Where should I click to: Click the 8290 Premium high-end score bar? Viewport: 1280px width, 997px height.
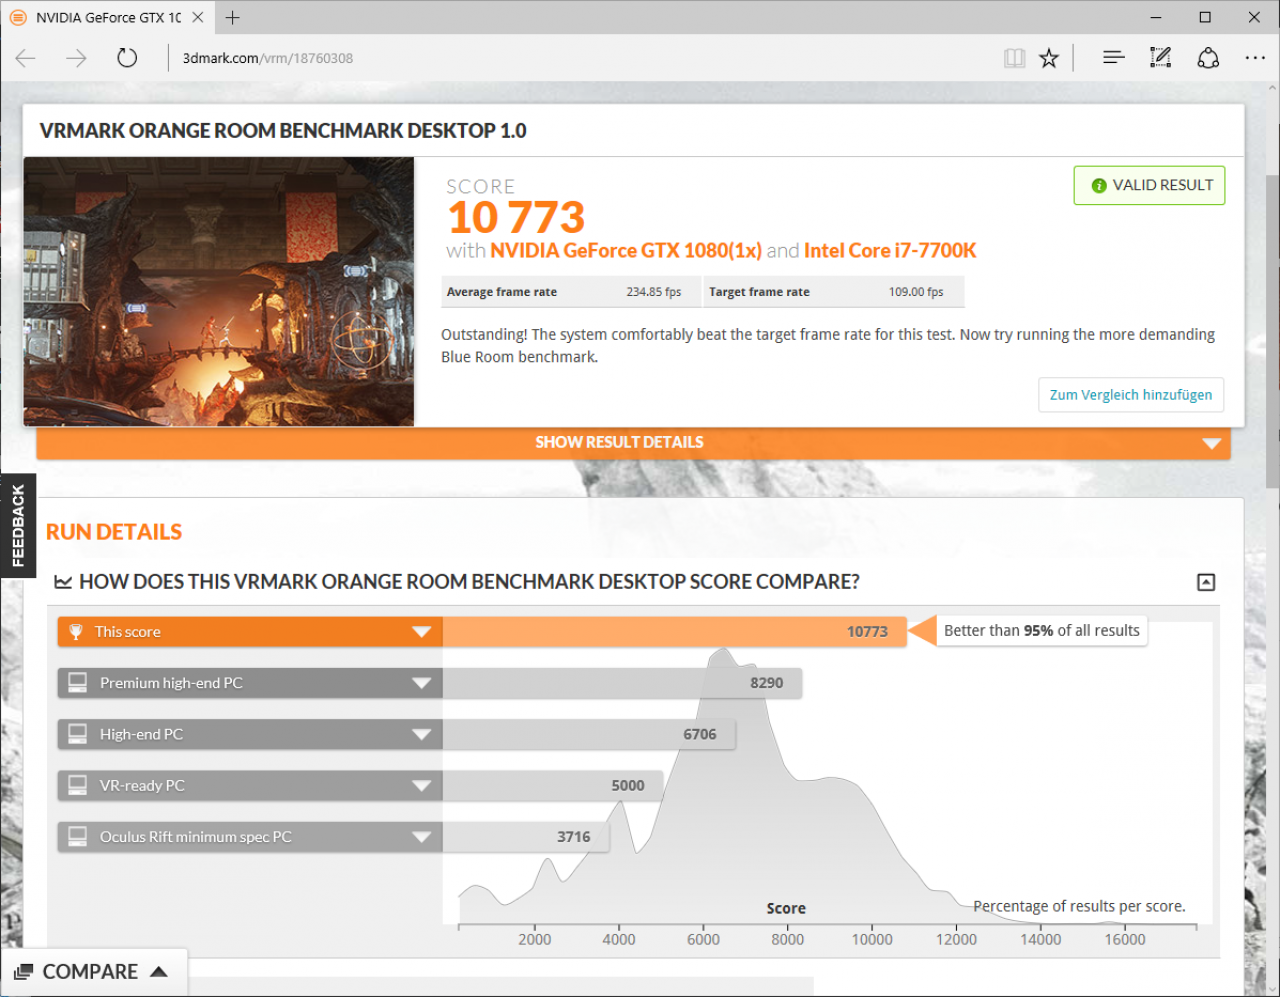[622, 683]
